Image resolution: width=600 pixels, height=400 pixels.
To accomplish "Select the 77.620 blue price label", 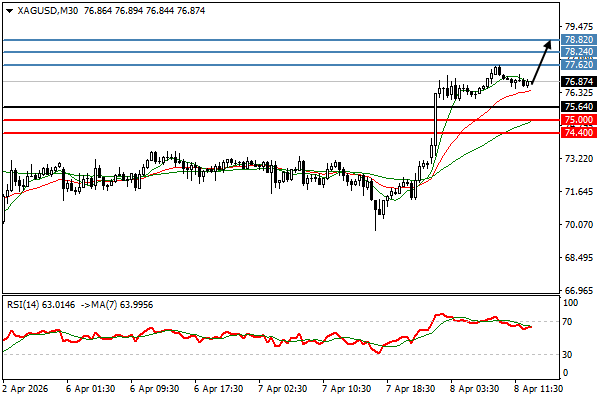I will [578, 65].
